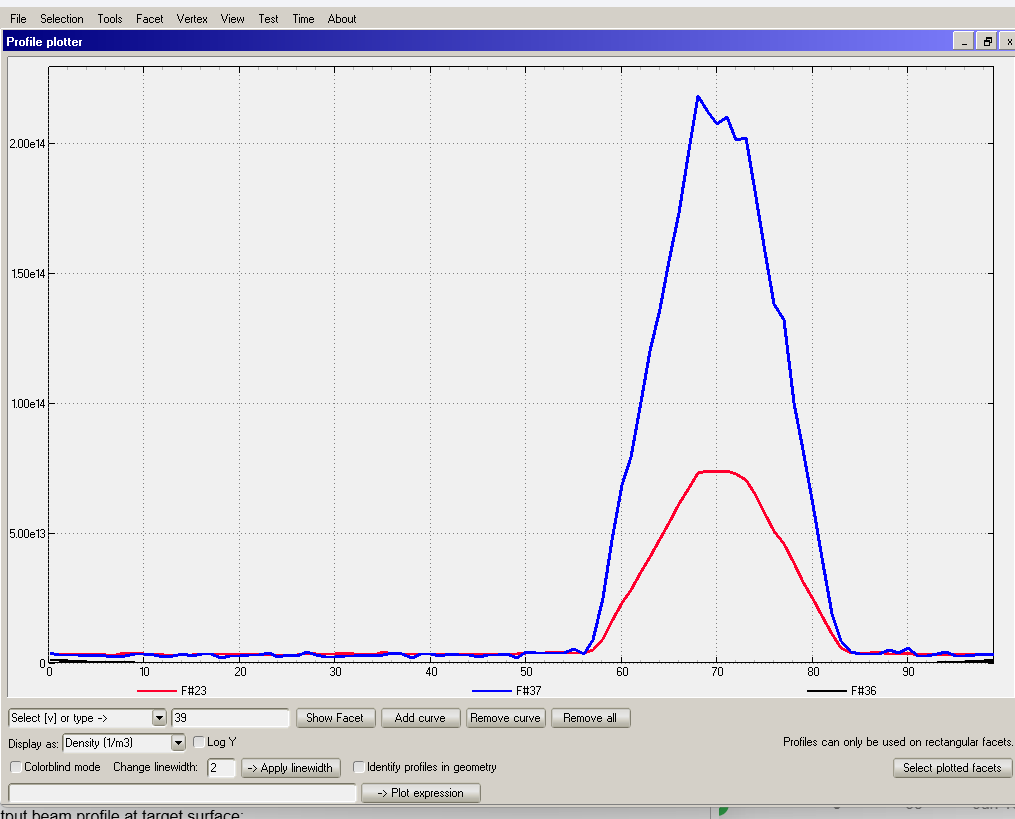Click the Select plotted facets button
1015x819 pixels.
click(952, 768)
